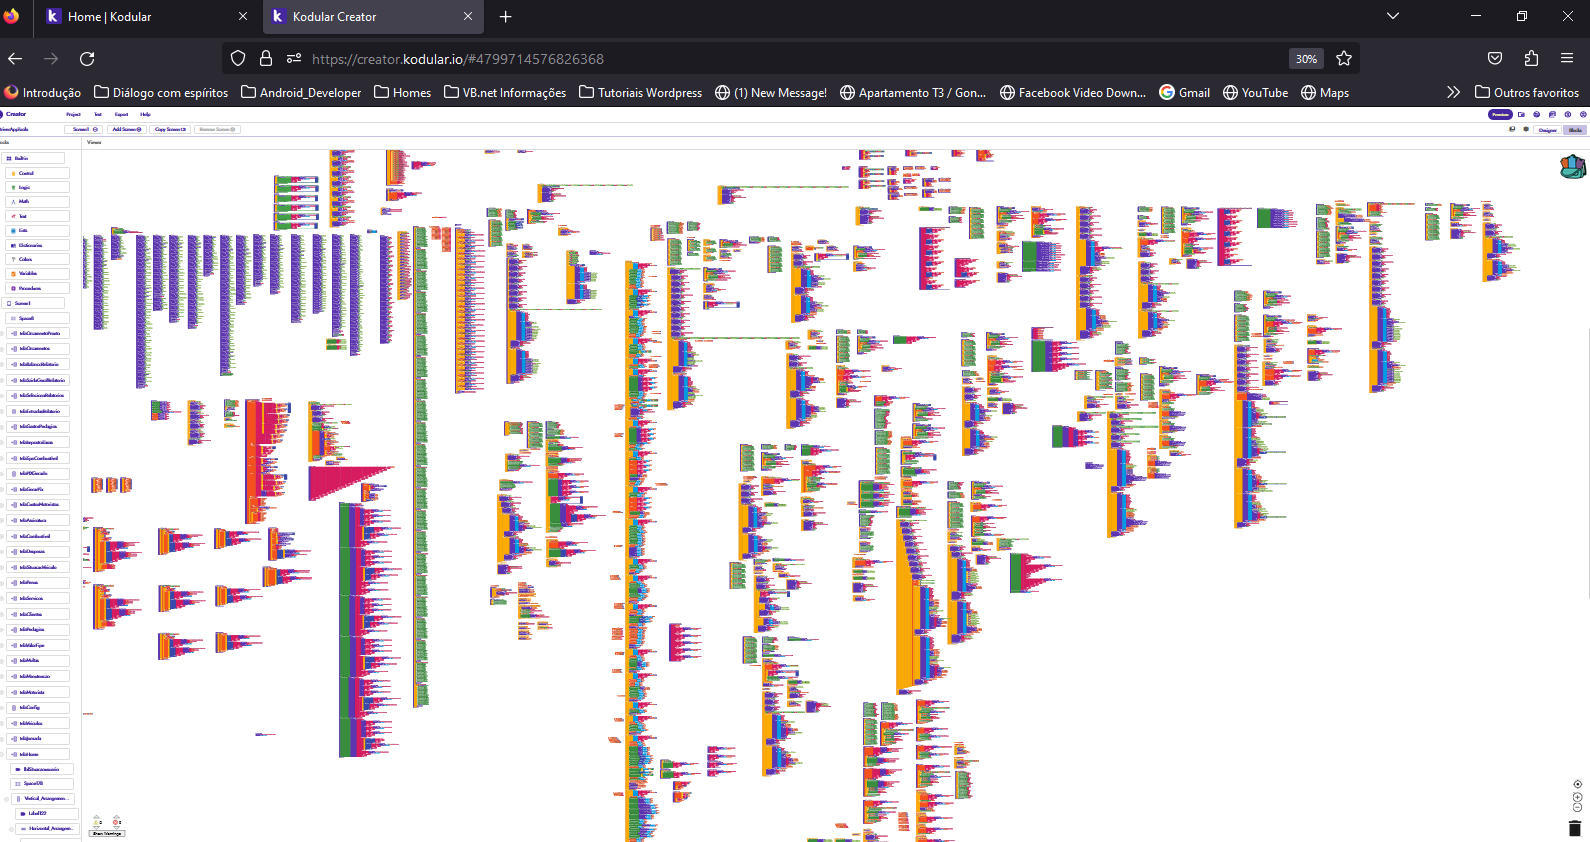Switch to Designer view
This screenshot has height=842, width=1590.
tap(1547, 130)
